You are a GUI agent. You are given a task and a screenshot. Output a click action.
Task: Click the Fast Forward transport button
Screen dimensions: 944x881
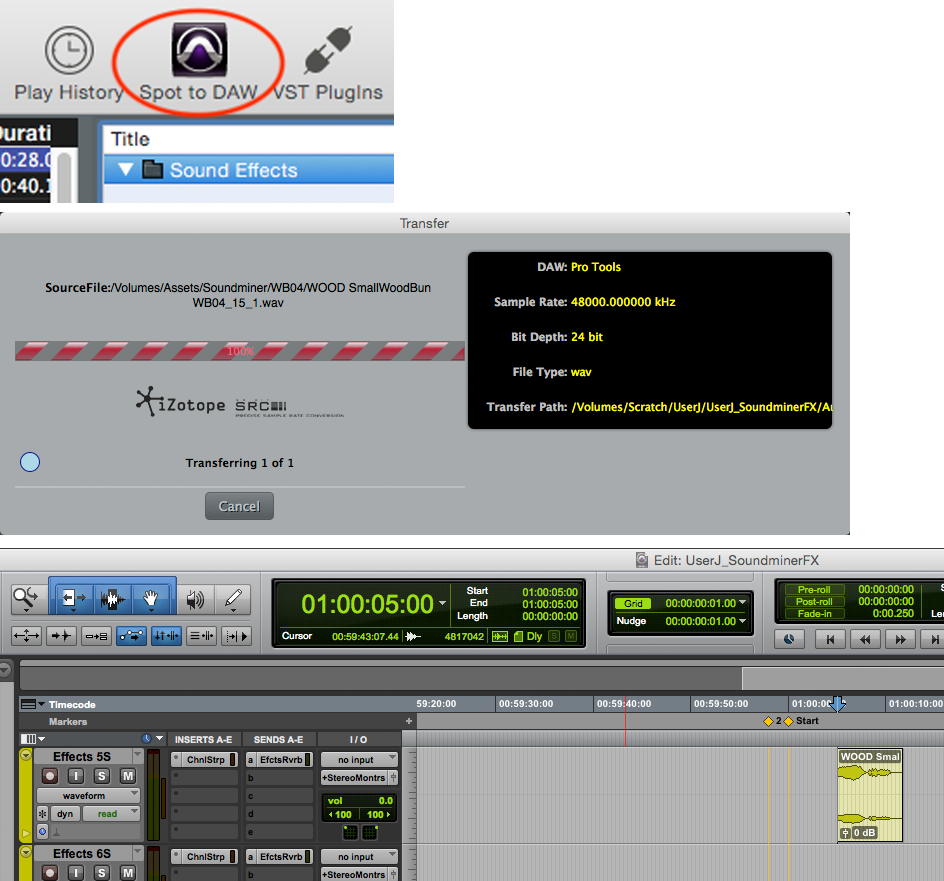click(900, 640)
